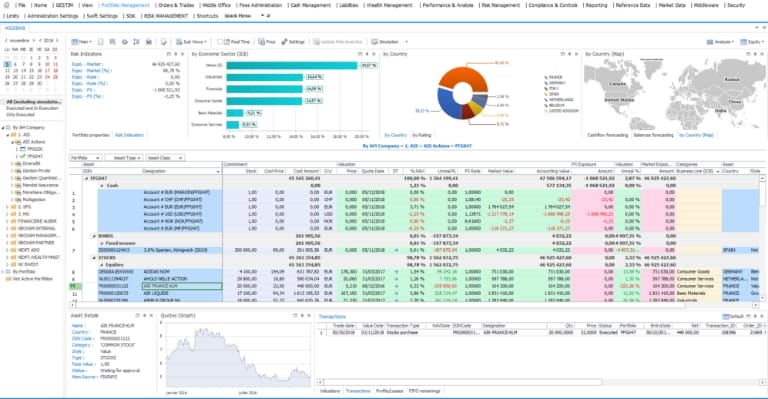
Task: Click the expand-collapse rows toolbar icon
Action: [x=136, y=42]
